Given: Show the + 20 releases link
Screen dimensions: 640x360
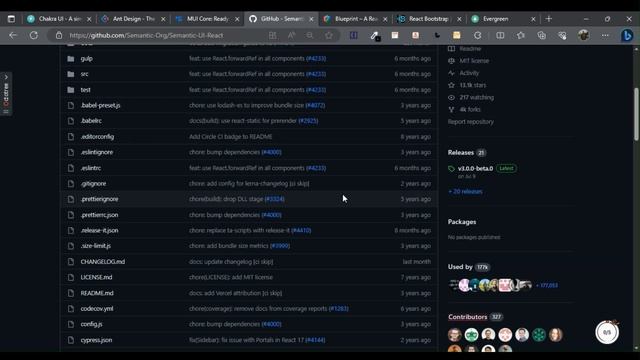Looking at the screenshot, I should tap(465, 192).
